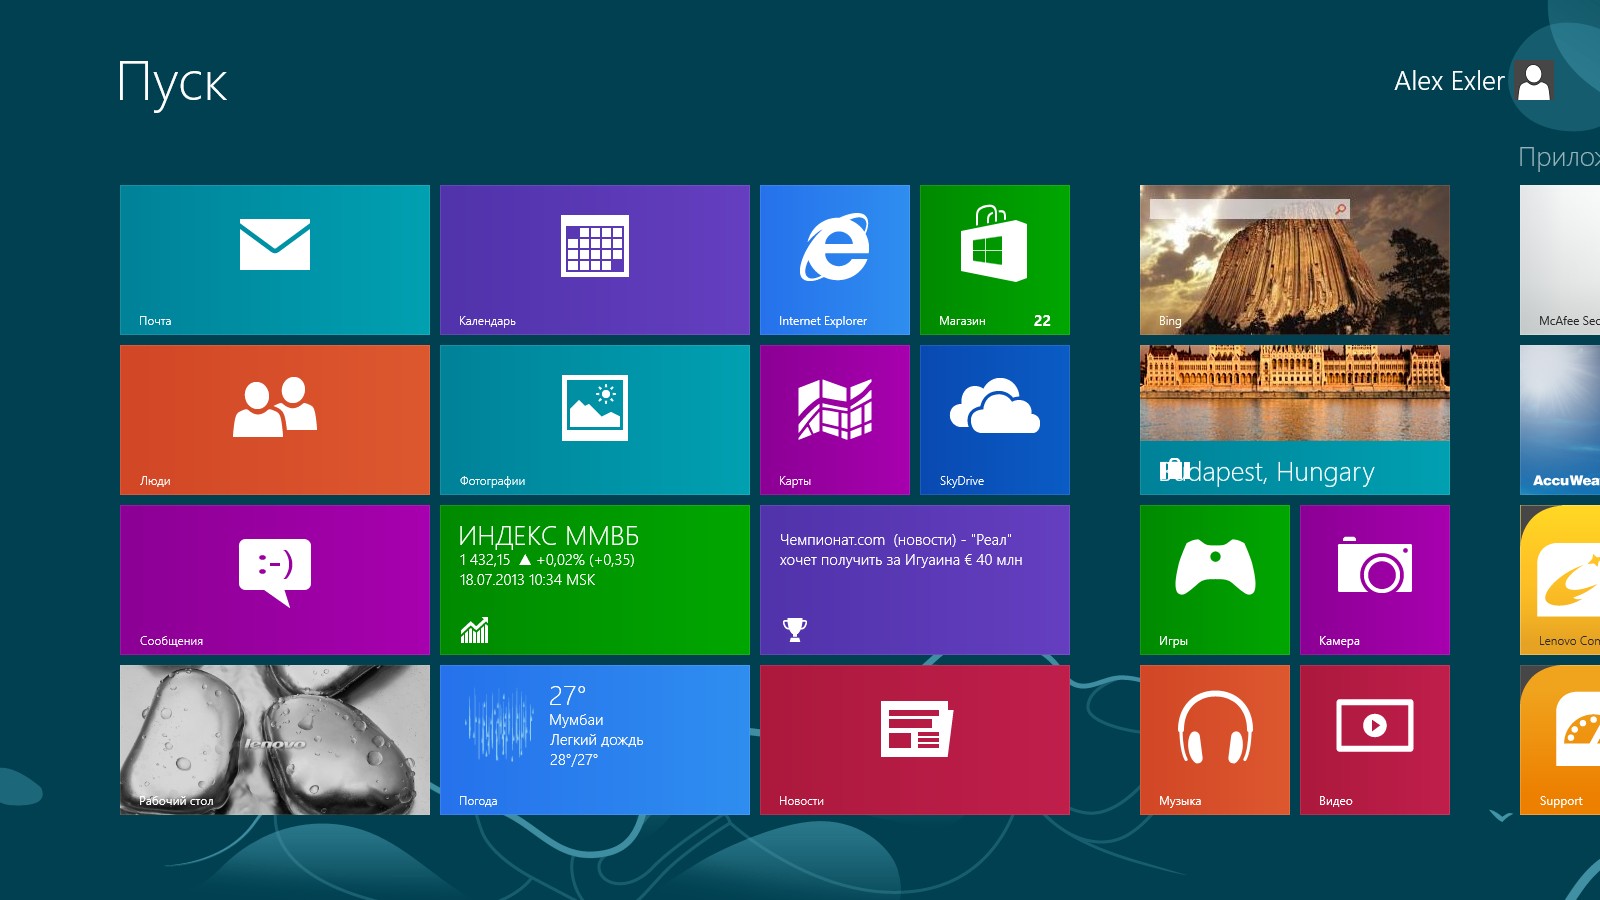Screen dimensions: 1600x900
Task: Open the Сообщения messaging tile
Action: click(275, 580)
